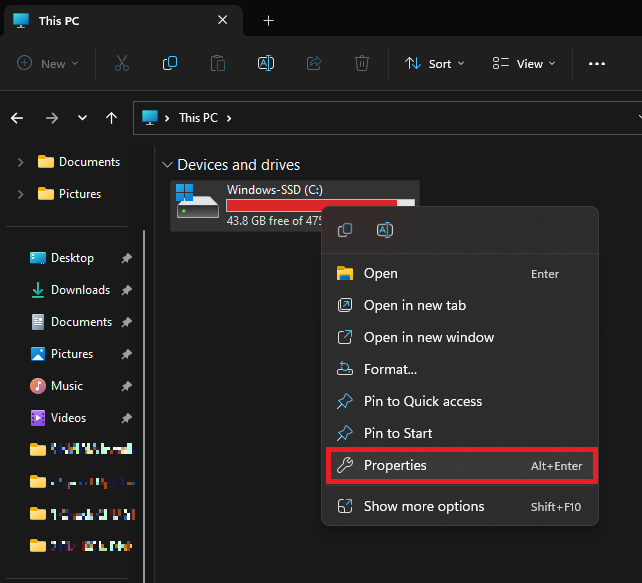
Task: Click the New button
Action: 45,63
